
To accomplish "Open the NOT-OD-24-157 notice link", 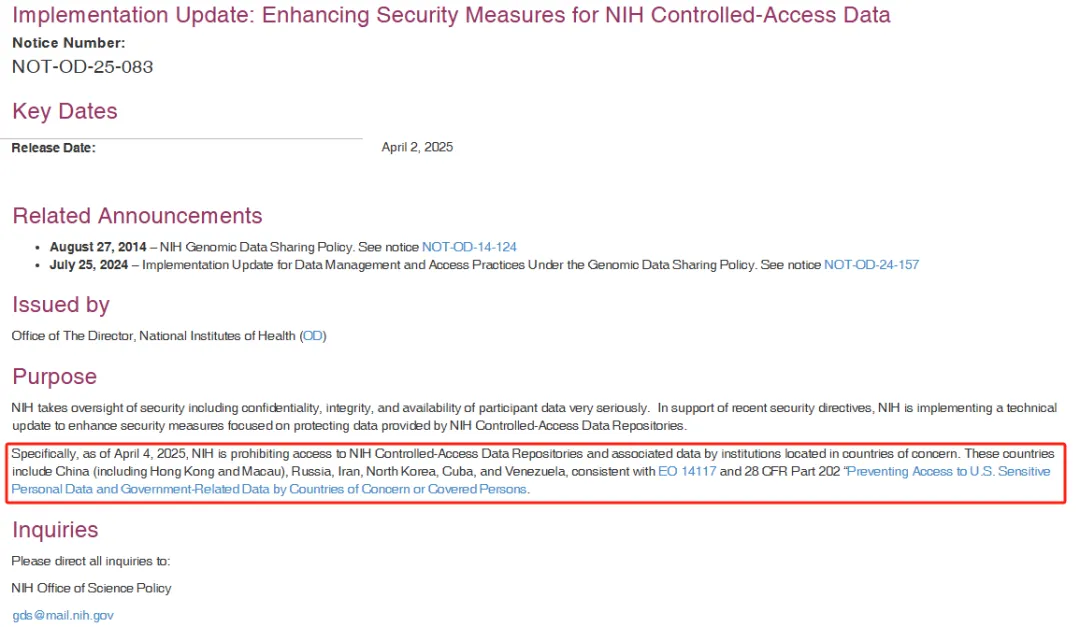I will (x=871, y=265).
